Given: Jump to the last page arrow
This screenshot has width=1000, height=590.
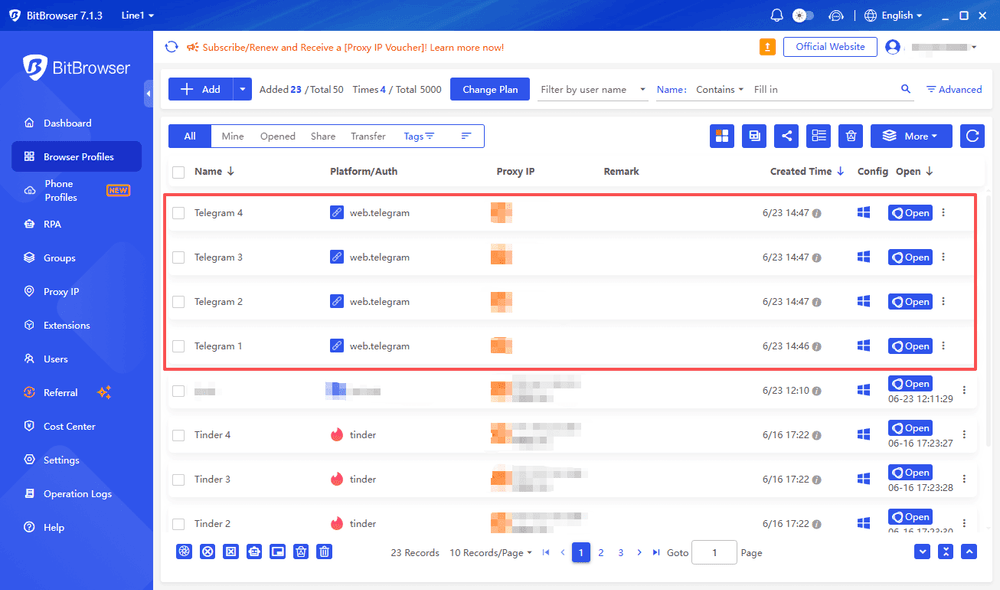Looking at the screenshot, I should (x=656, y=552).
